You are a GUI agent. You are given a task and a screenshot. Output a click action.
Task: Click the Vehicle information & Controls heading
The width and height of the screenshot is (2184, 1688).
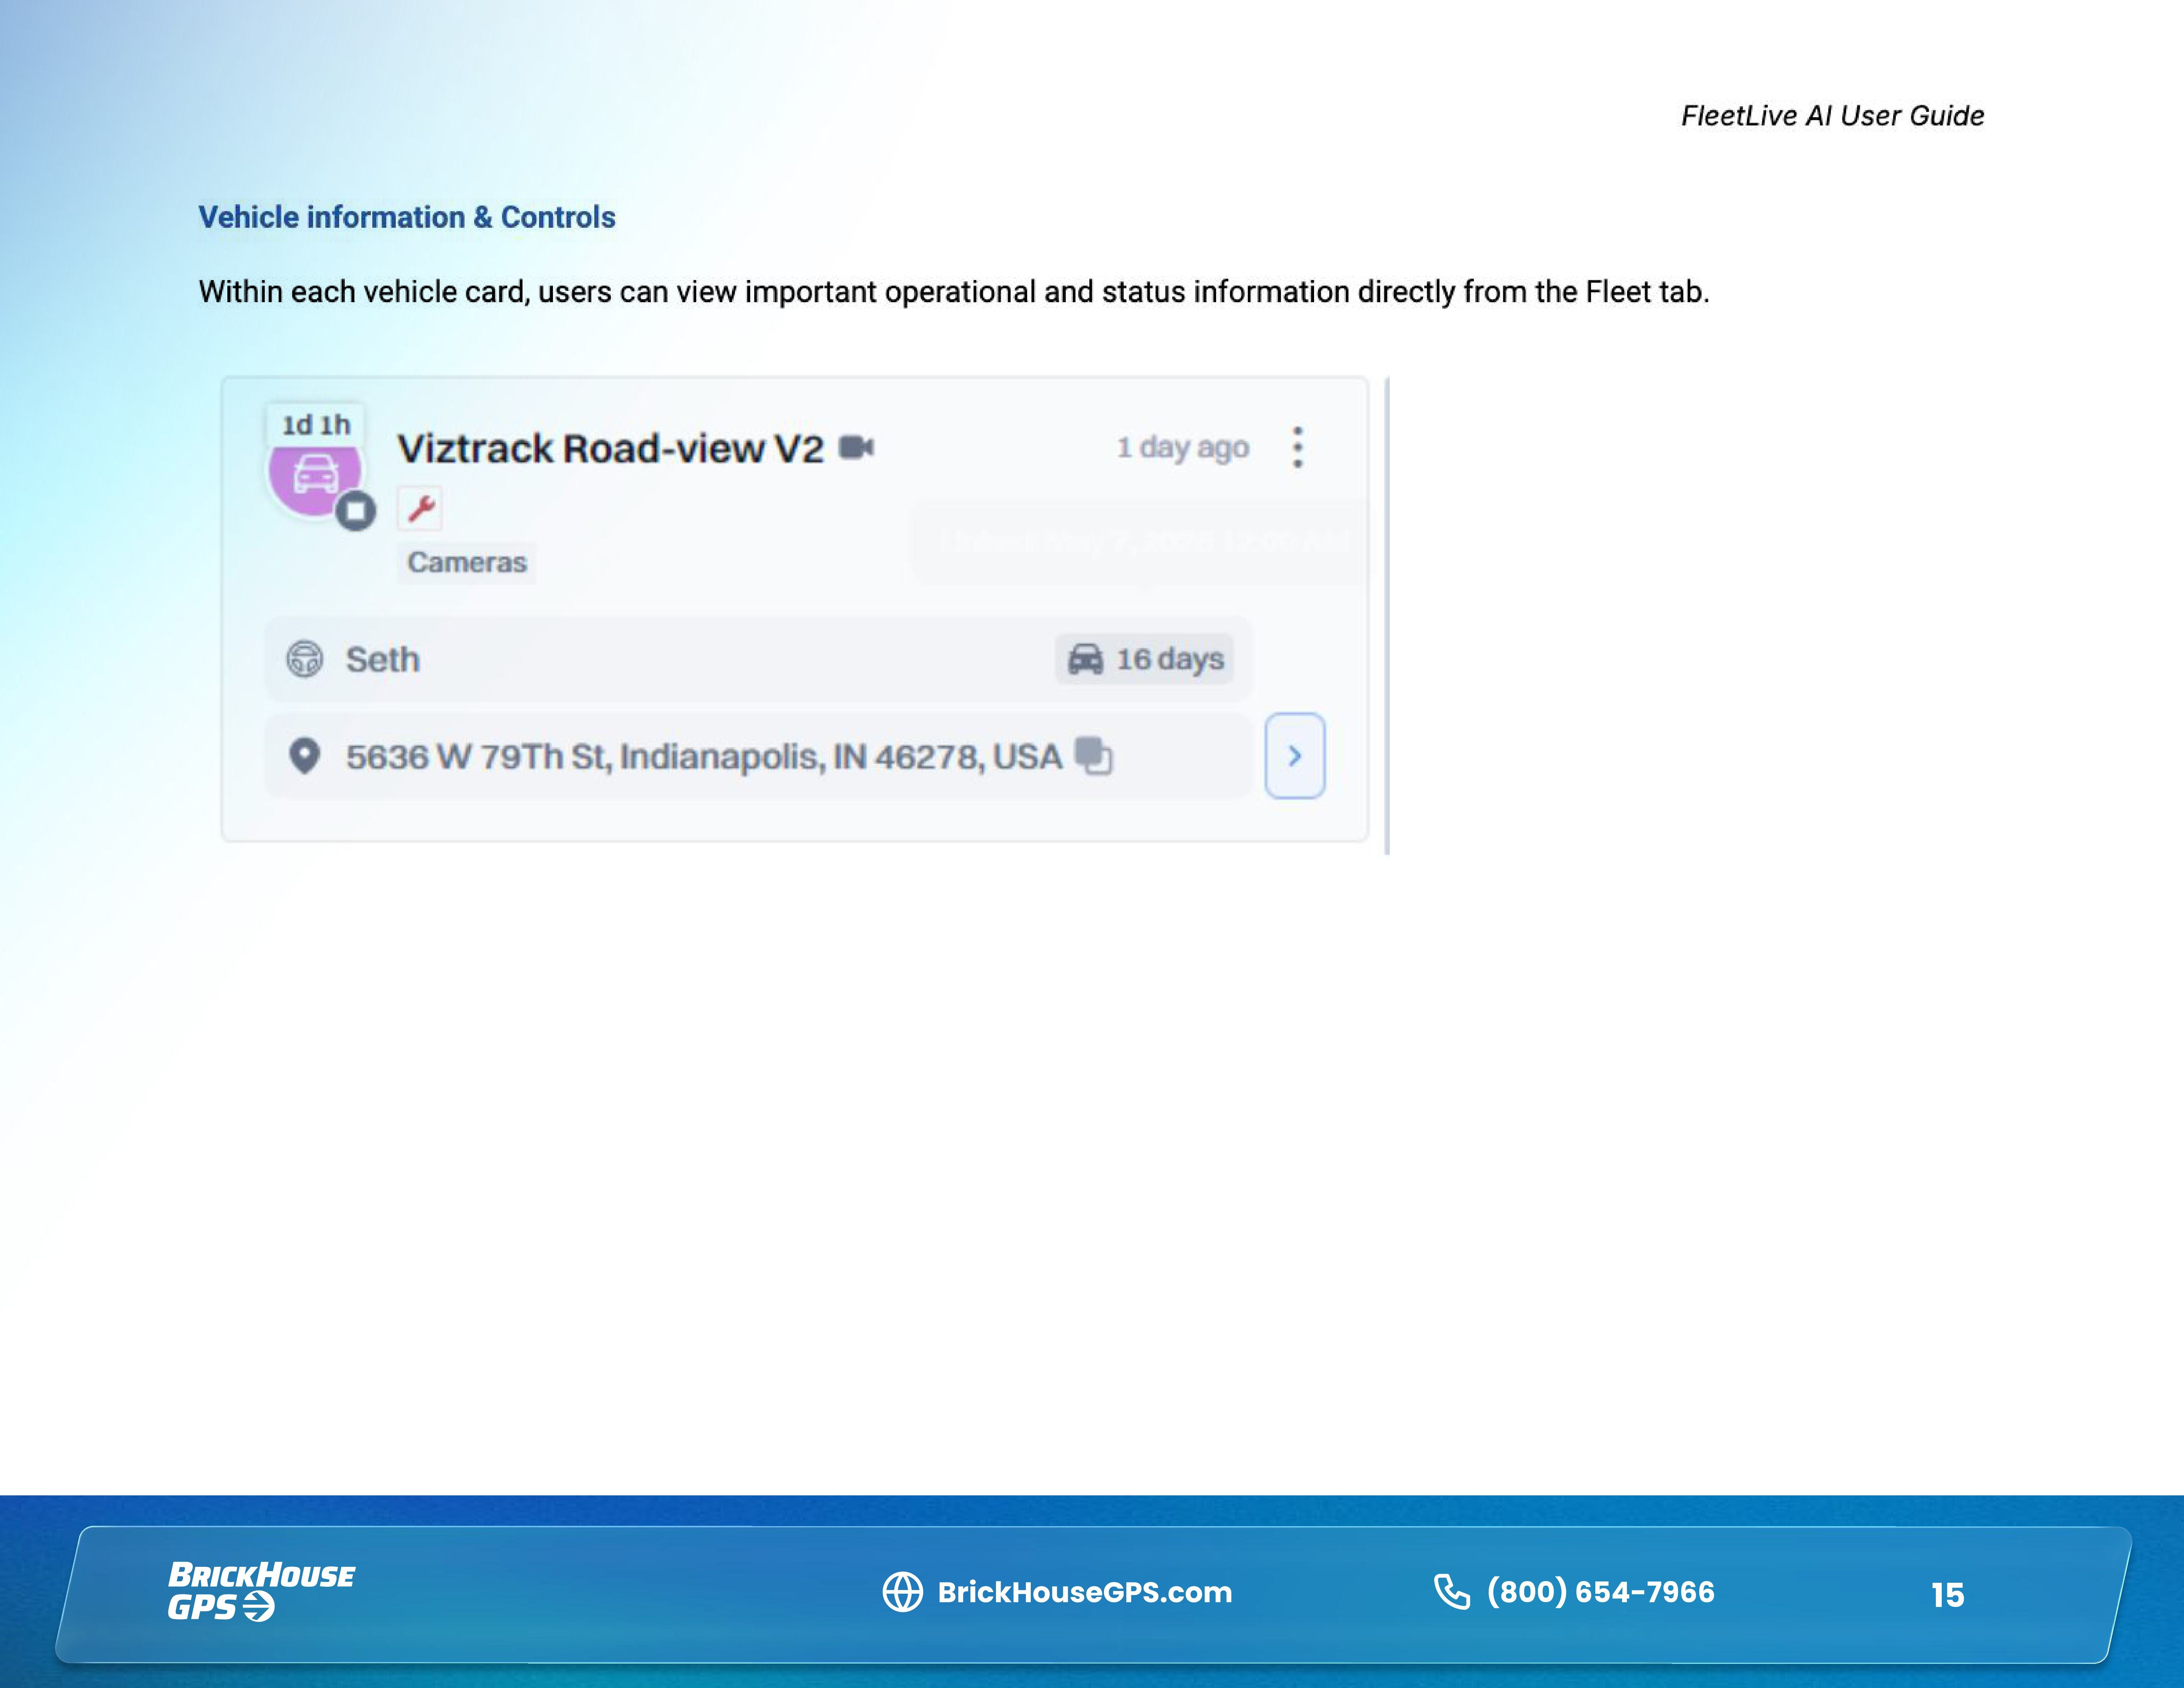407,217
